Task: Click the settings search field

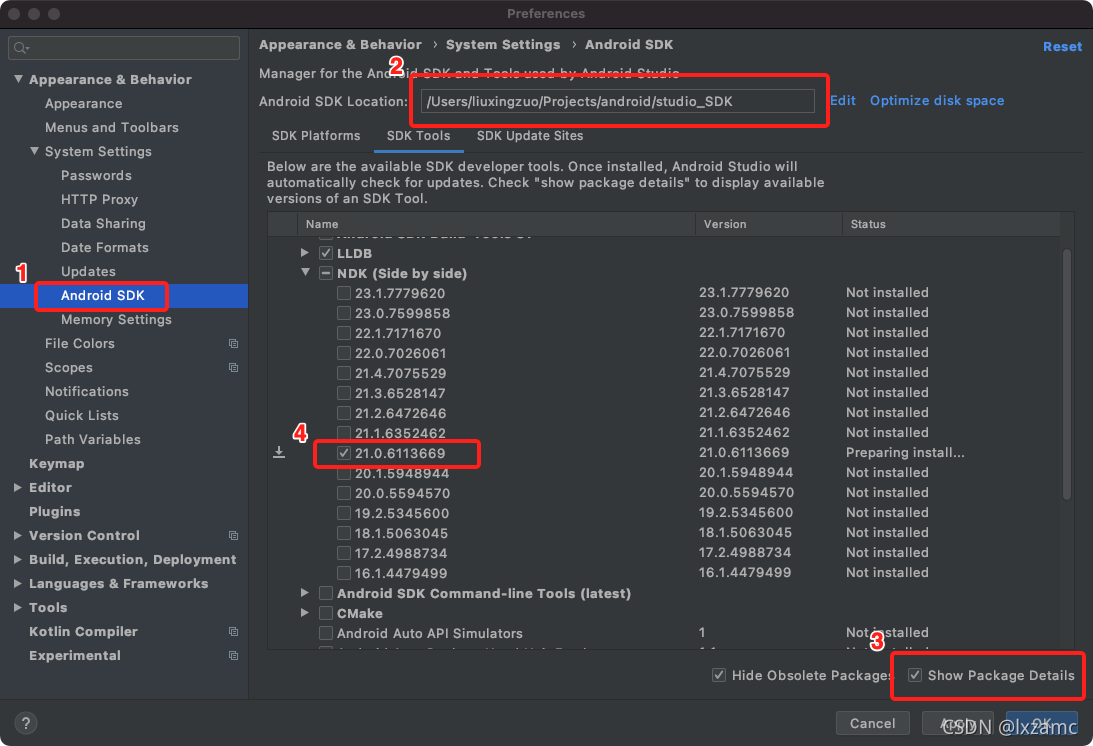Action: 124,47
